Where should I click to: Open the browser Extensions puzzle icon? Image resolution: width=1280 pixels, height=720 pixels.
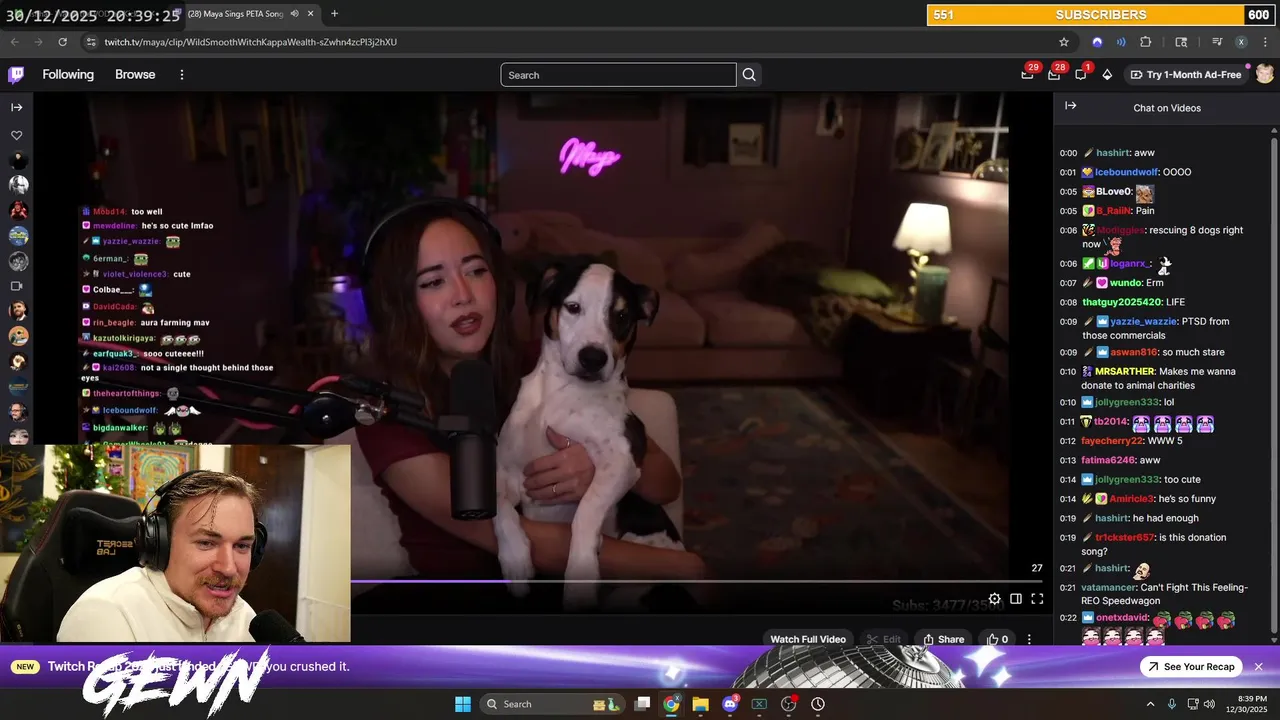coord(1146,42)
